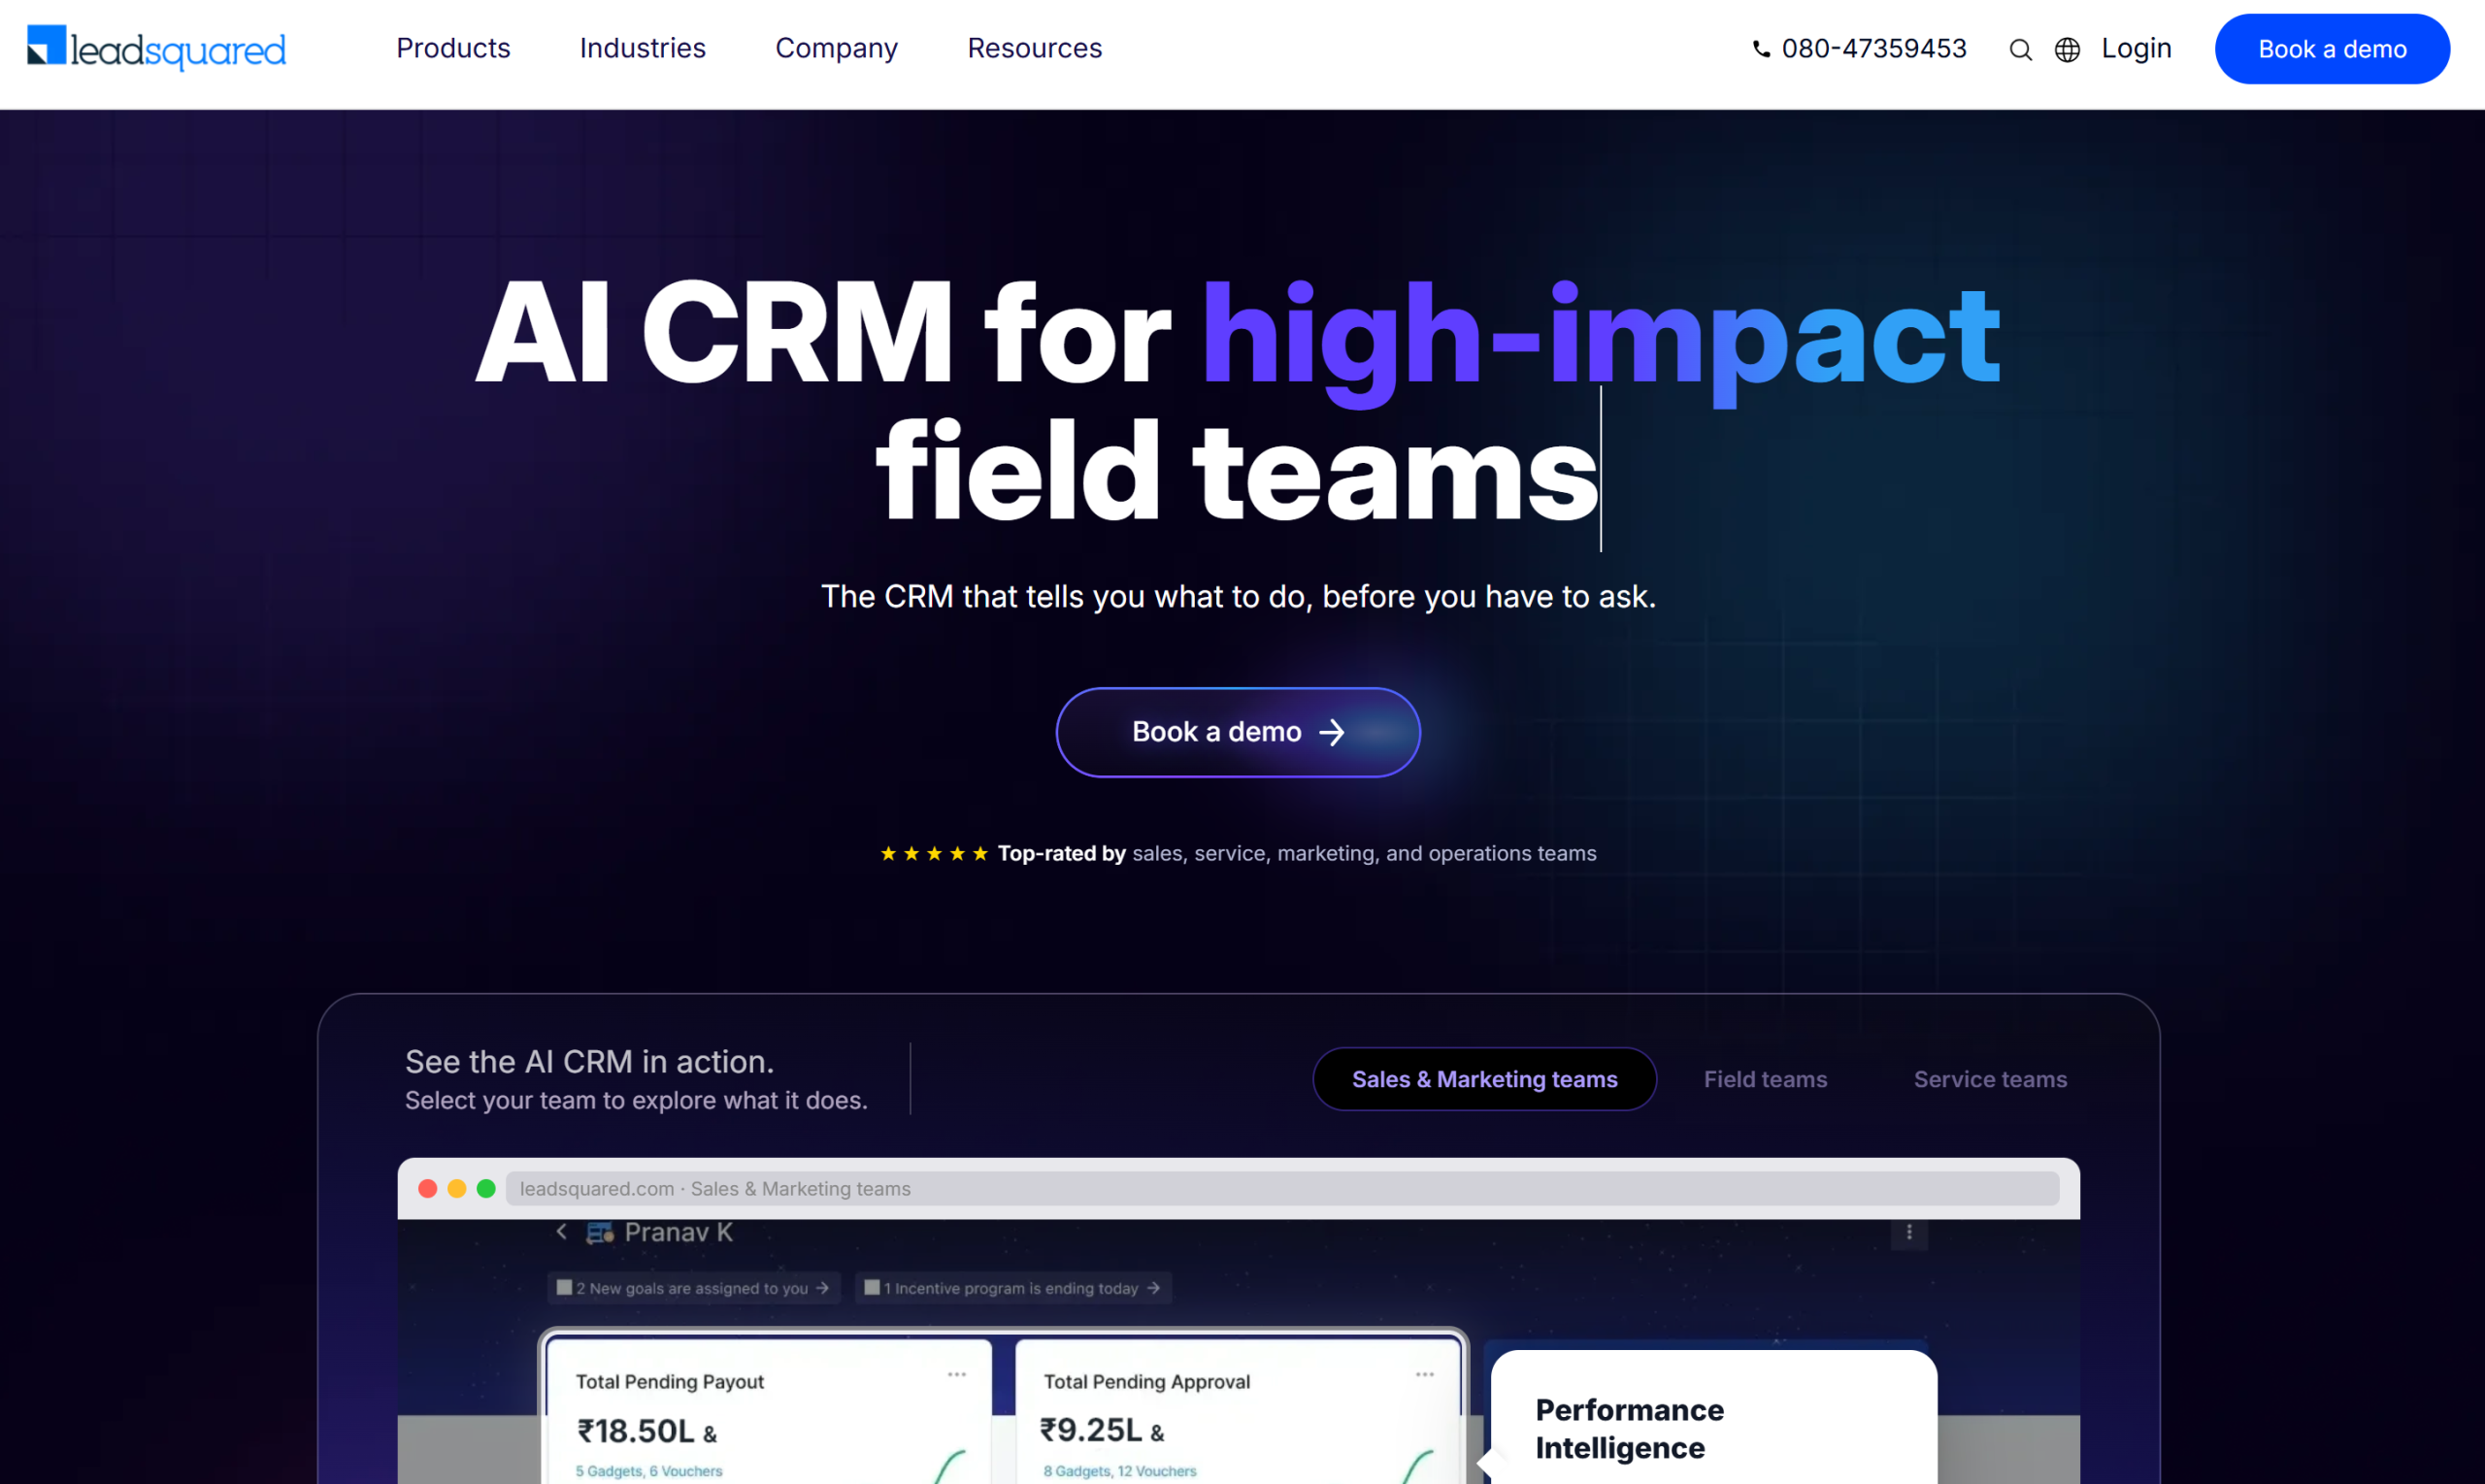Screen dimensions: 2485x1484
Task: Click the profile icon next to Pranav K
Action: click(600, 1233)
